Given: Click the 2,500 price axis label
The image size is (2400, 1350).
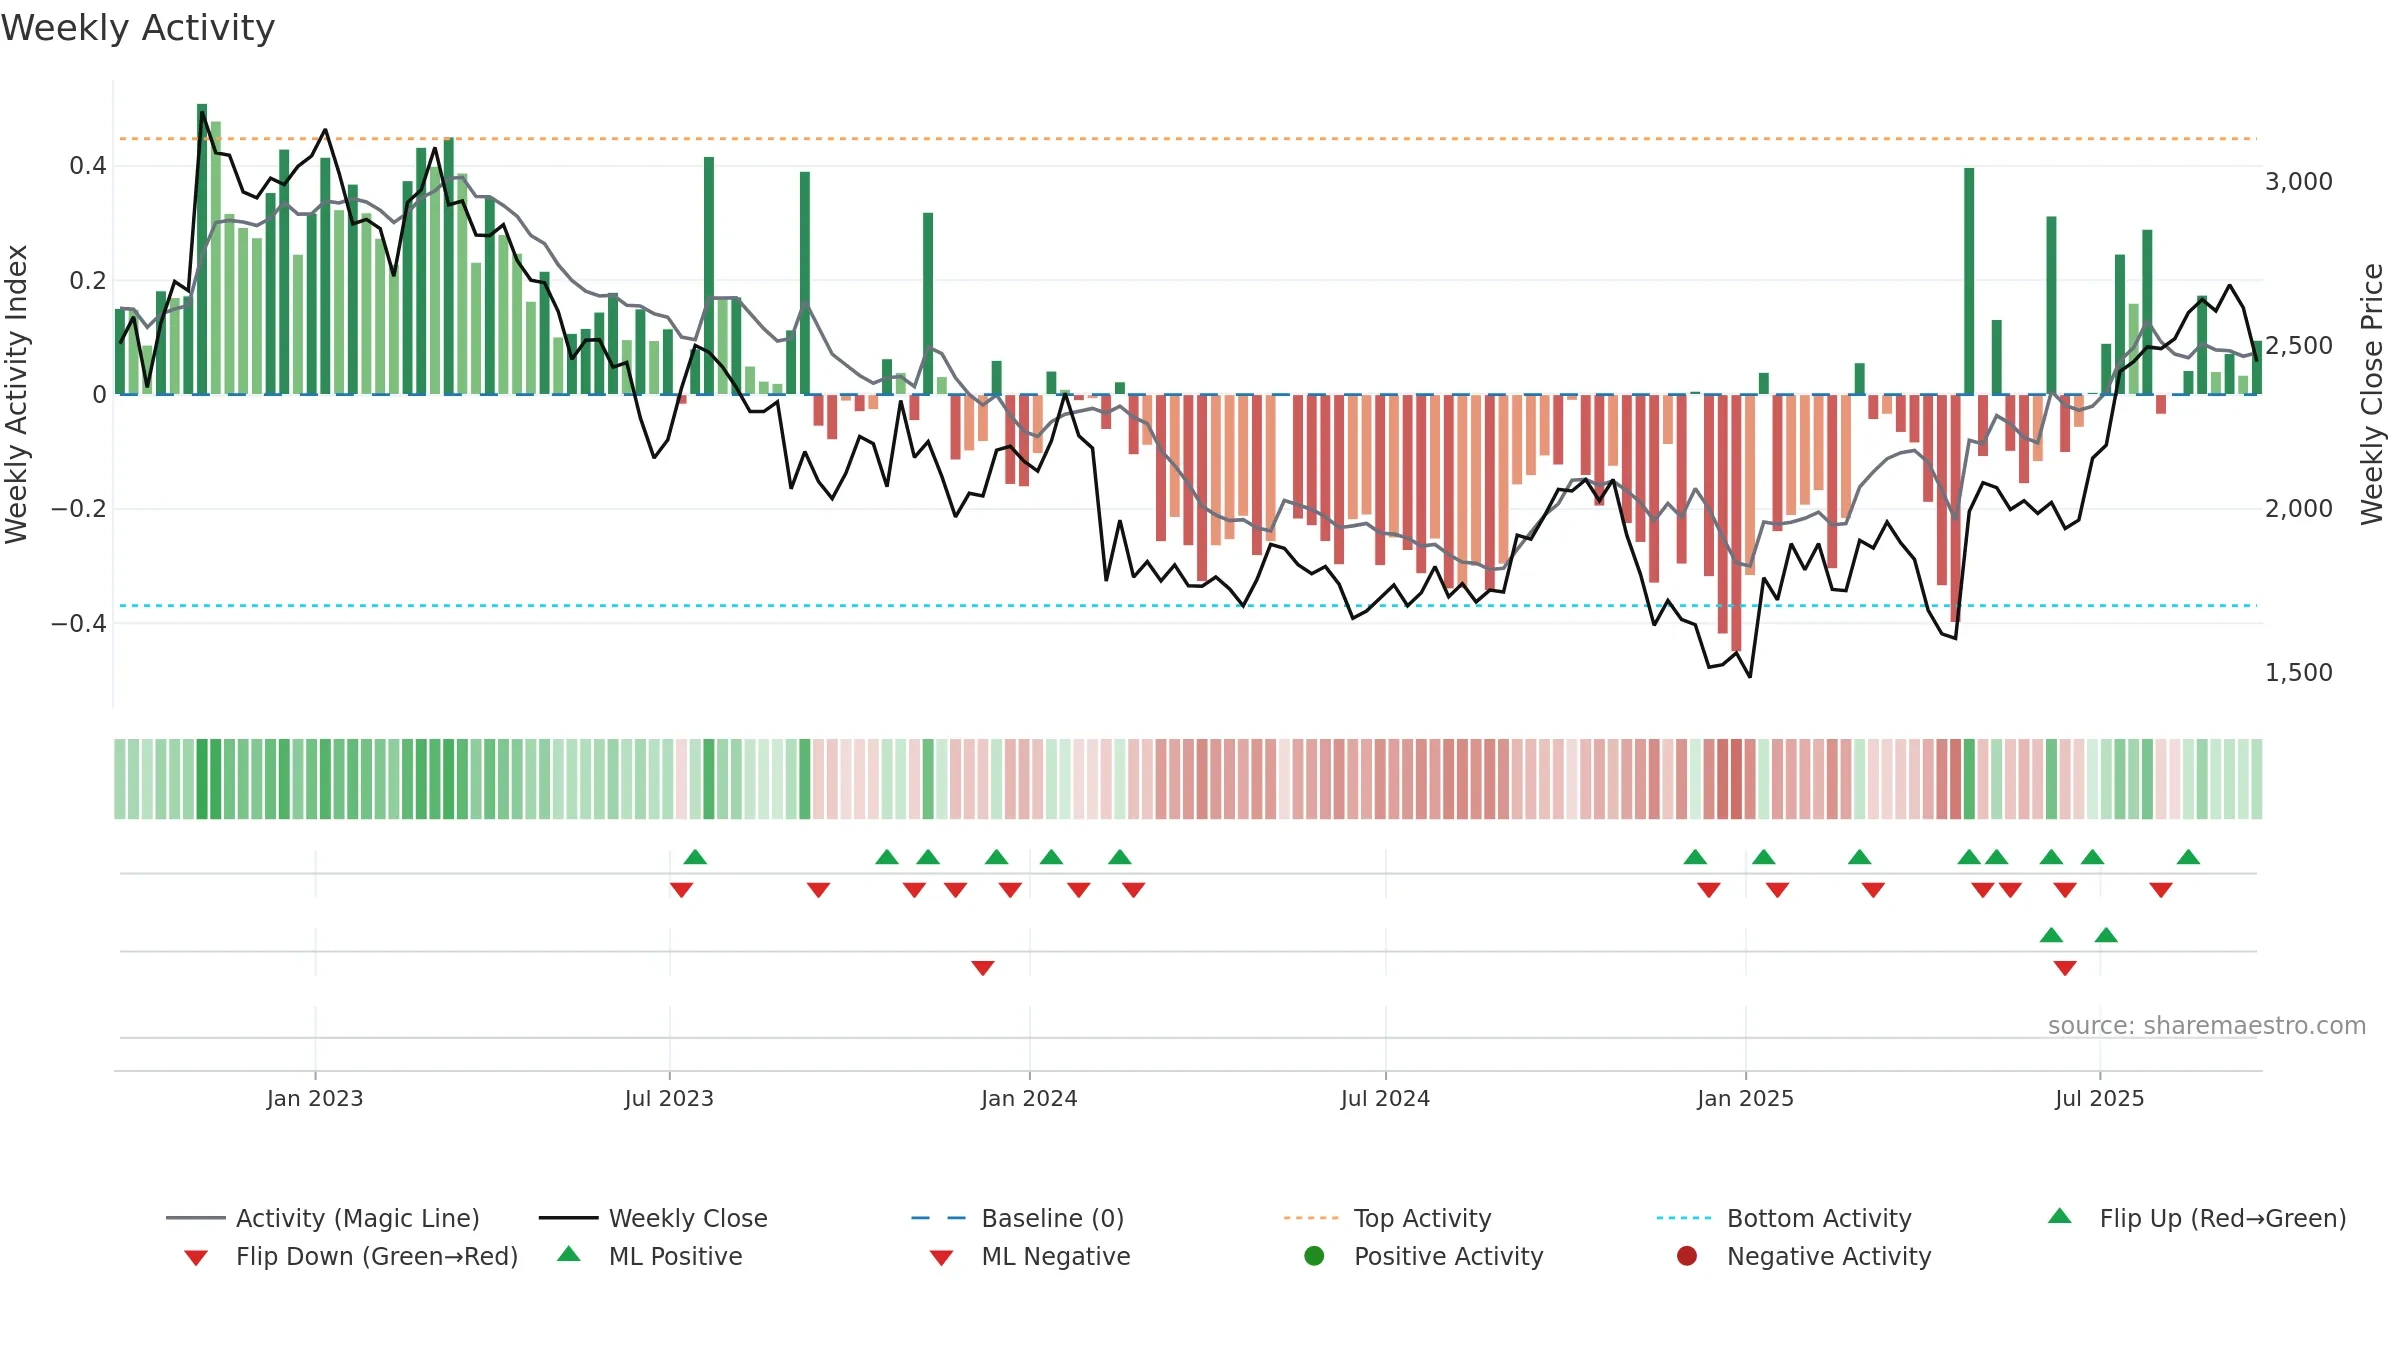Looking at the screenshot, I should [2299, 345].
